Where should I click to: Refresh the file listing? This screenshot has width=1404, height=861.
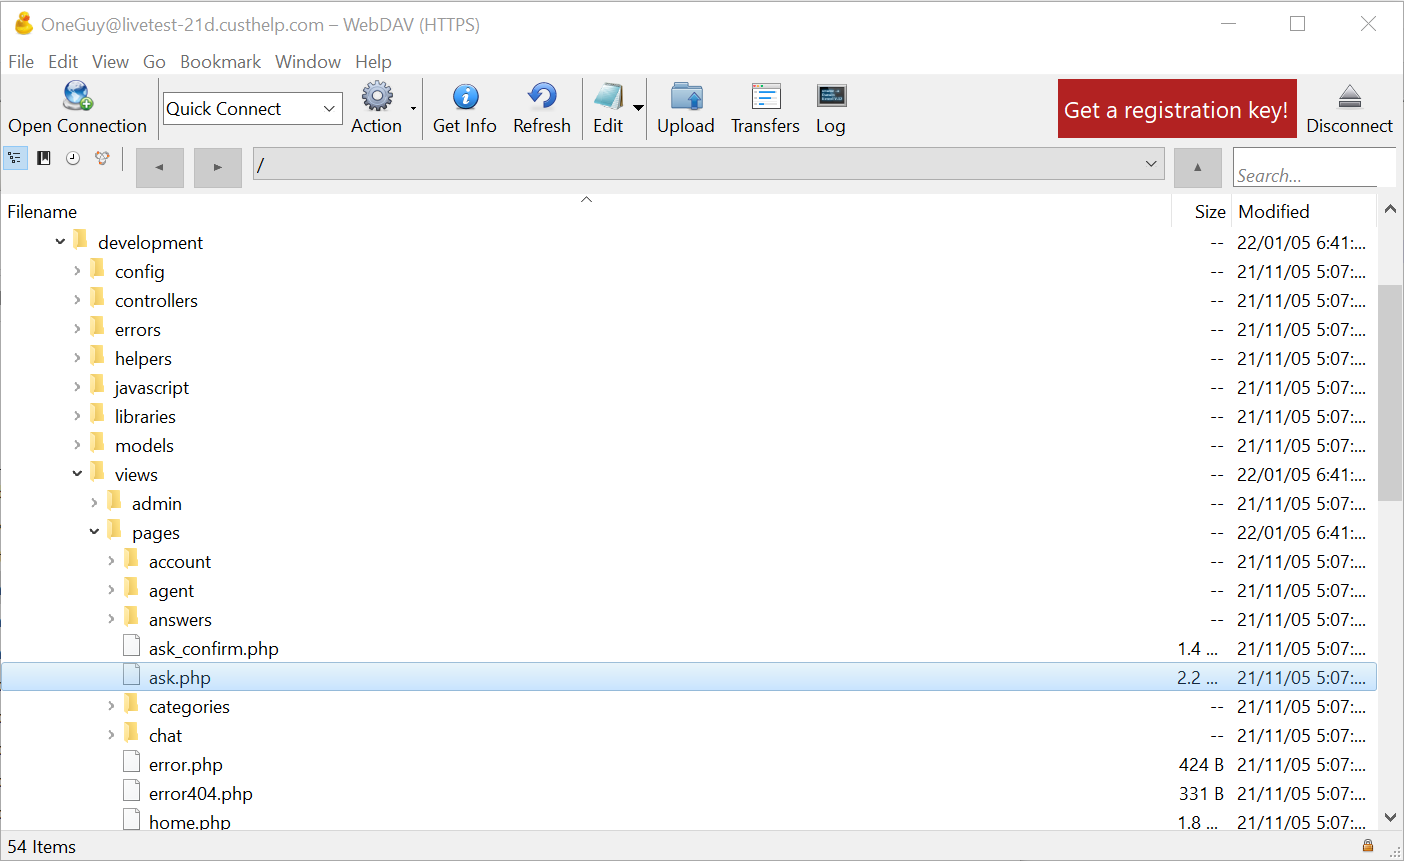[542, 96]
